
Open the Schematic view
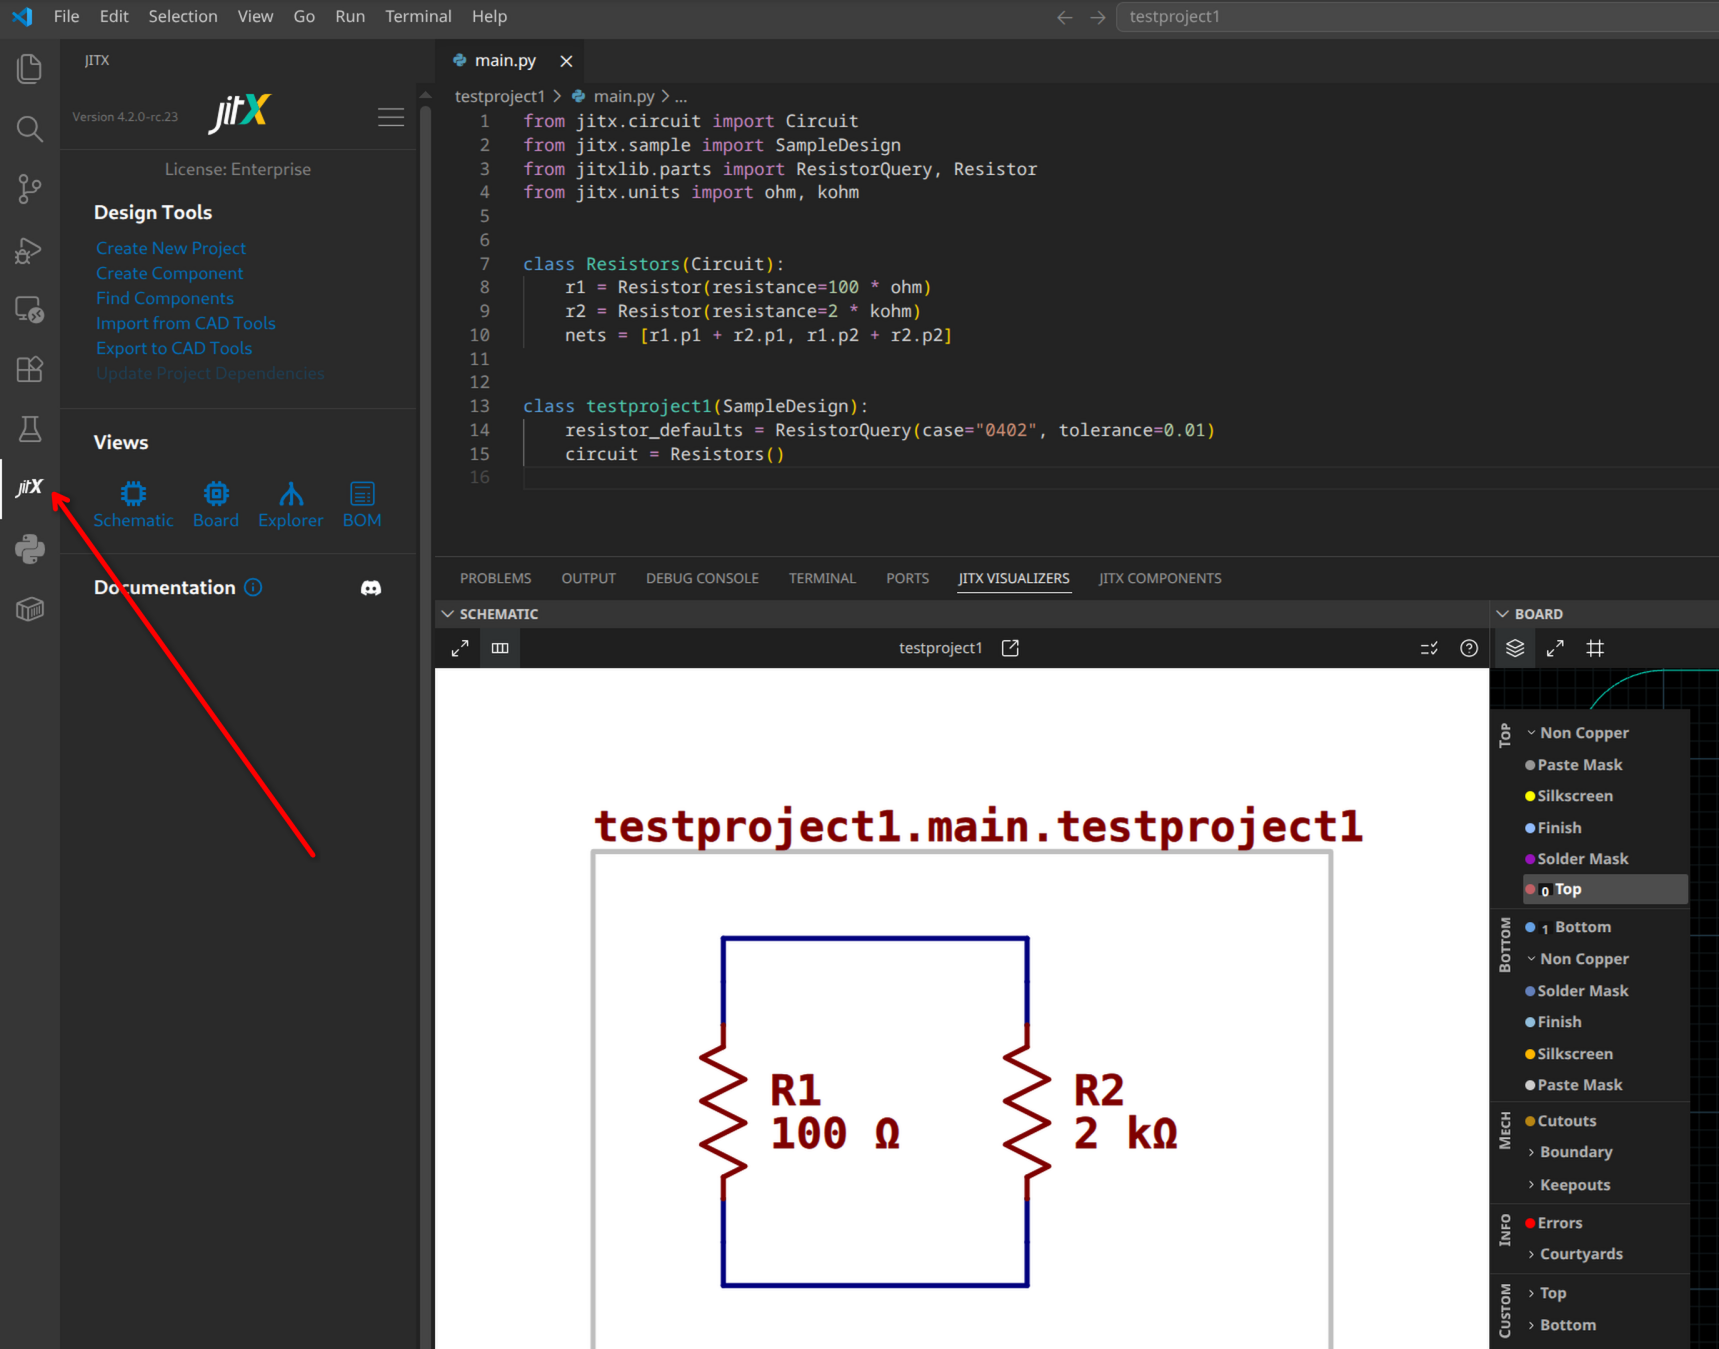click(133, 505)
